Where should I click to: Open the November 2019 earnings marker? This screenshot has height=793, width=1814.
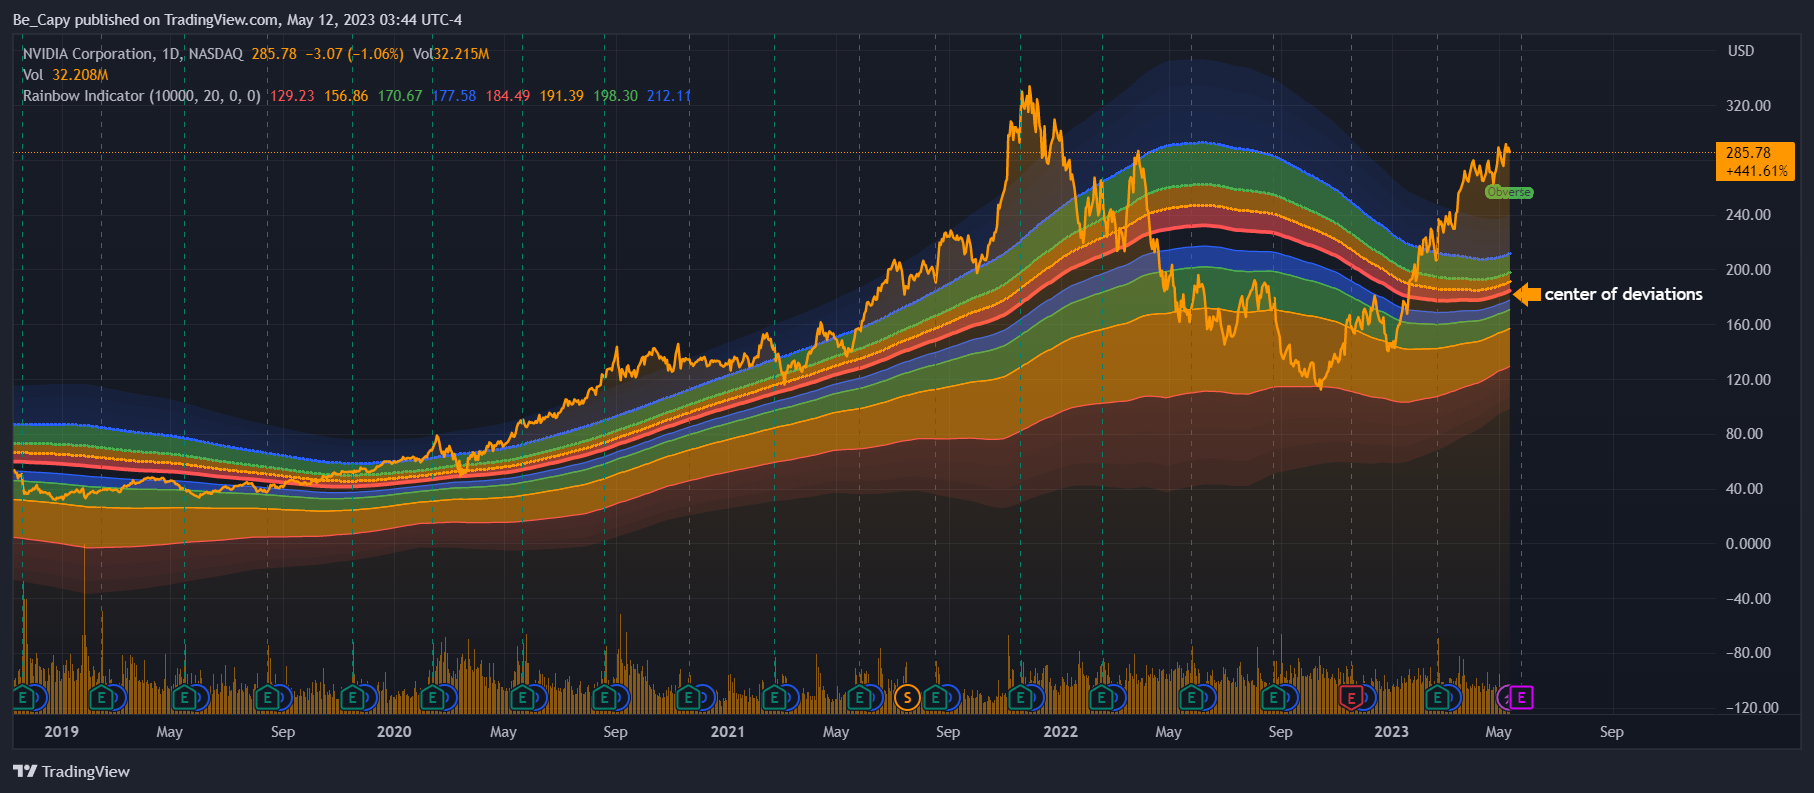coord(353,697)
